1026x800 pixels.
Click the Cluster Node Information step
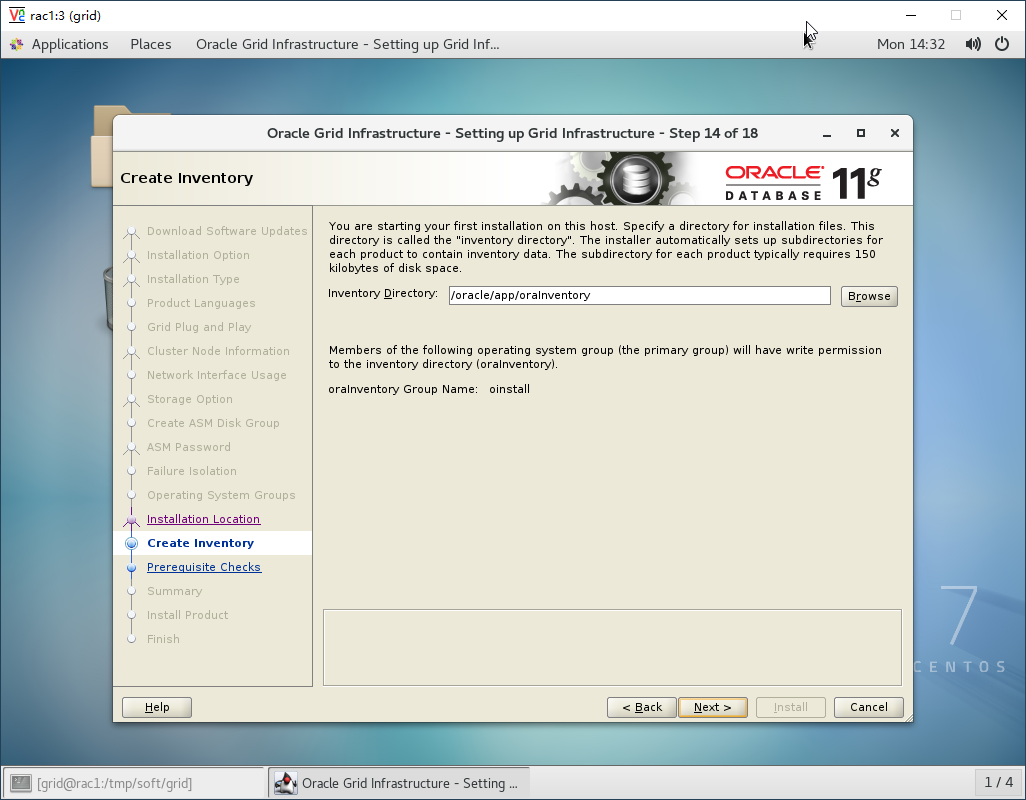click(x=218, y=351)
